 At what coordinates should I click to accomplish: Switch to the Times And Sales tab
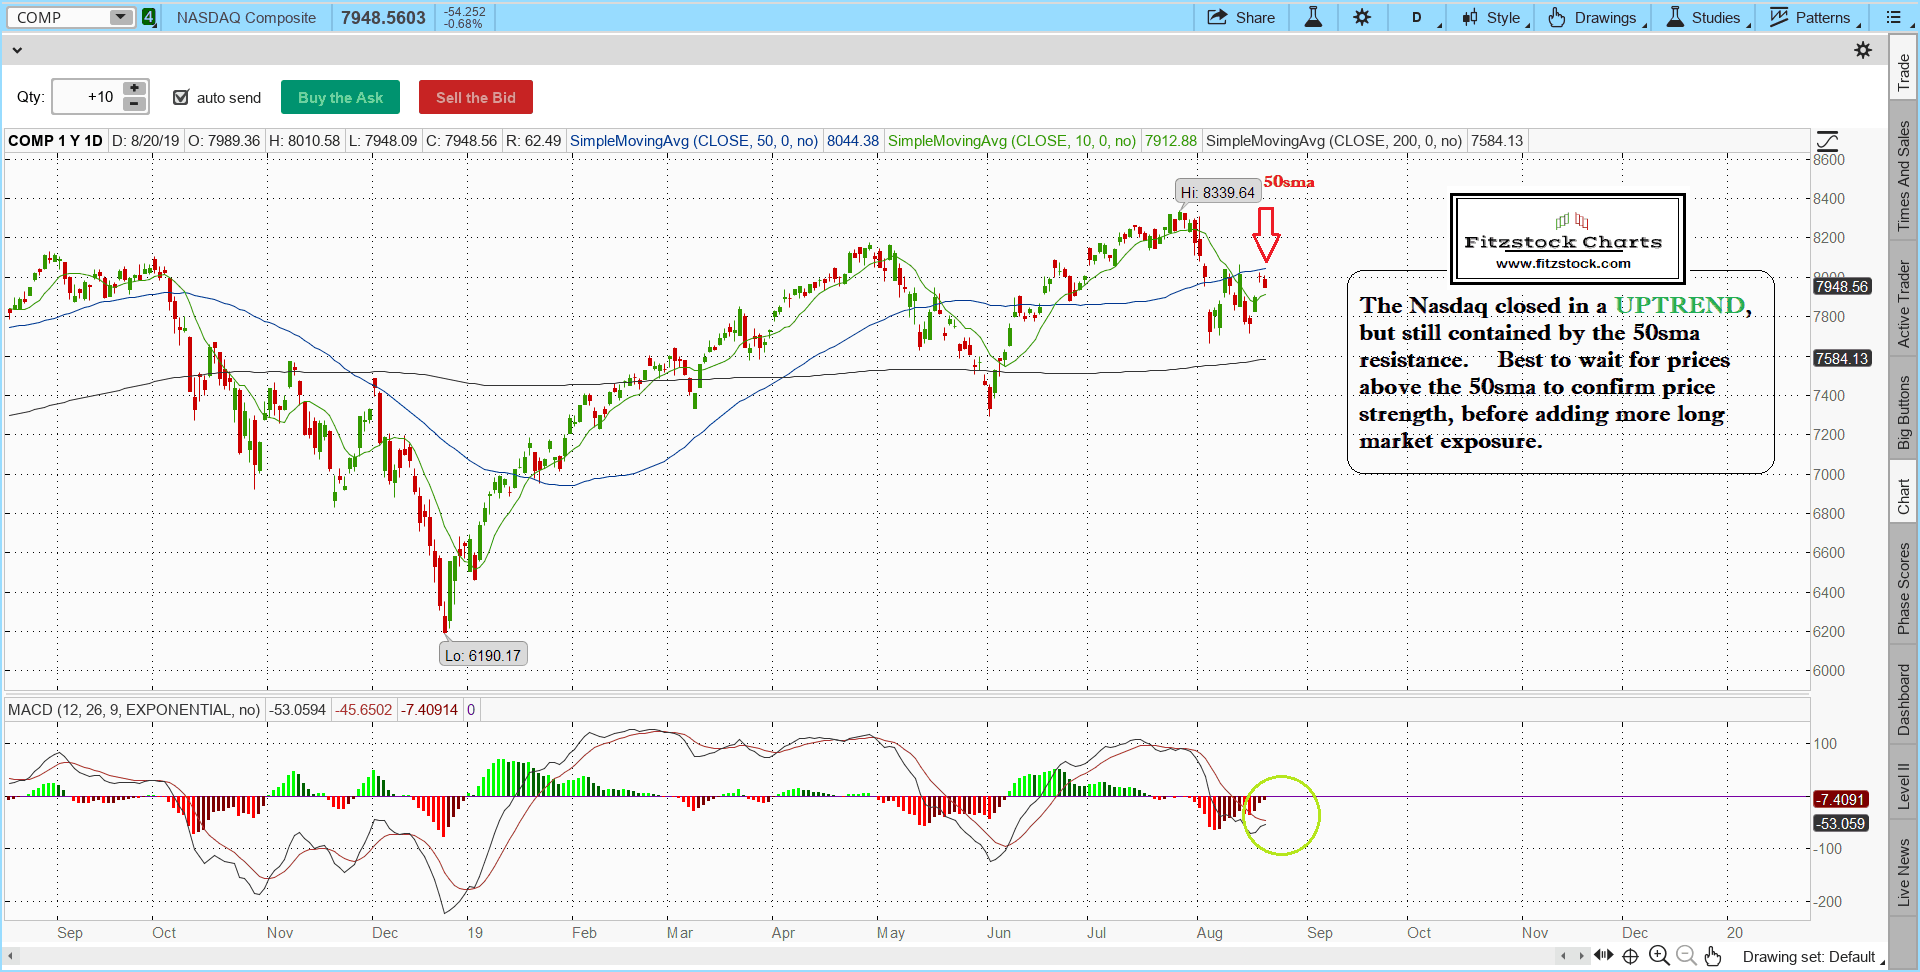(x=1903, y=176)
